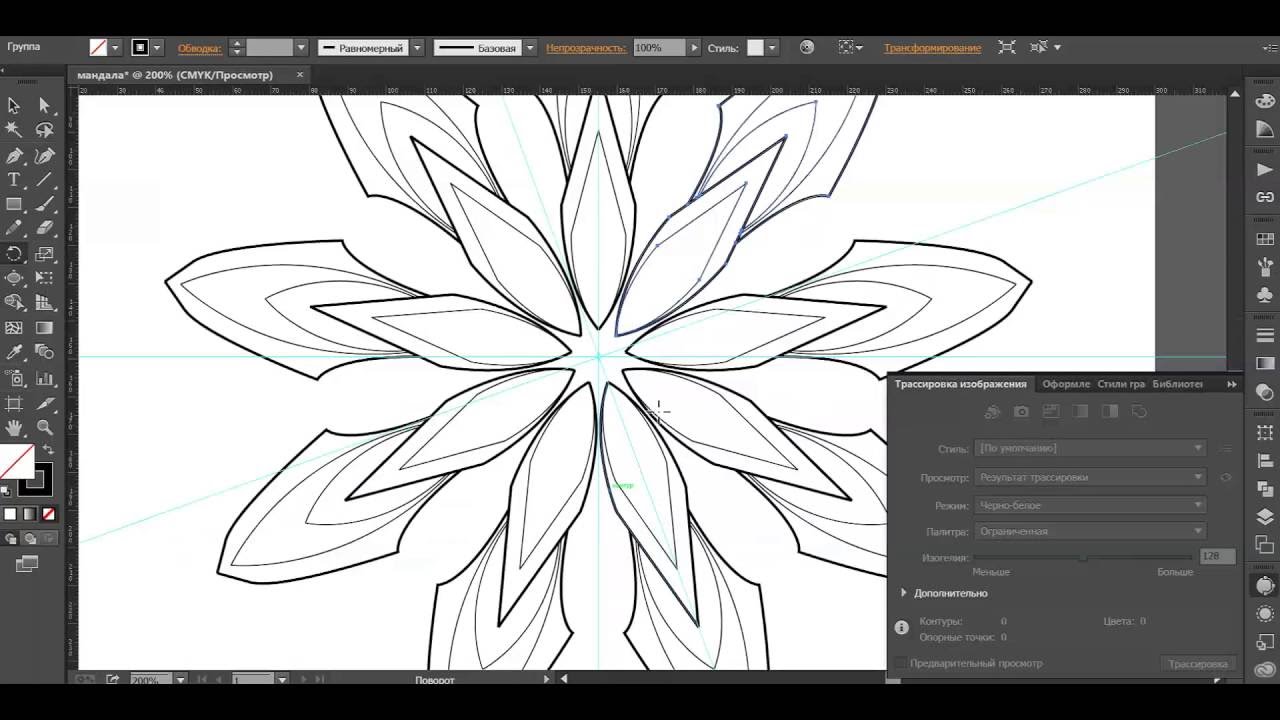This screenshot has width=1280, height=720.
Task: Select the мандала* document tab
Action: (176, 75)
